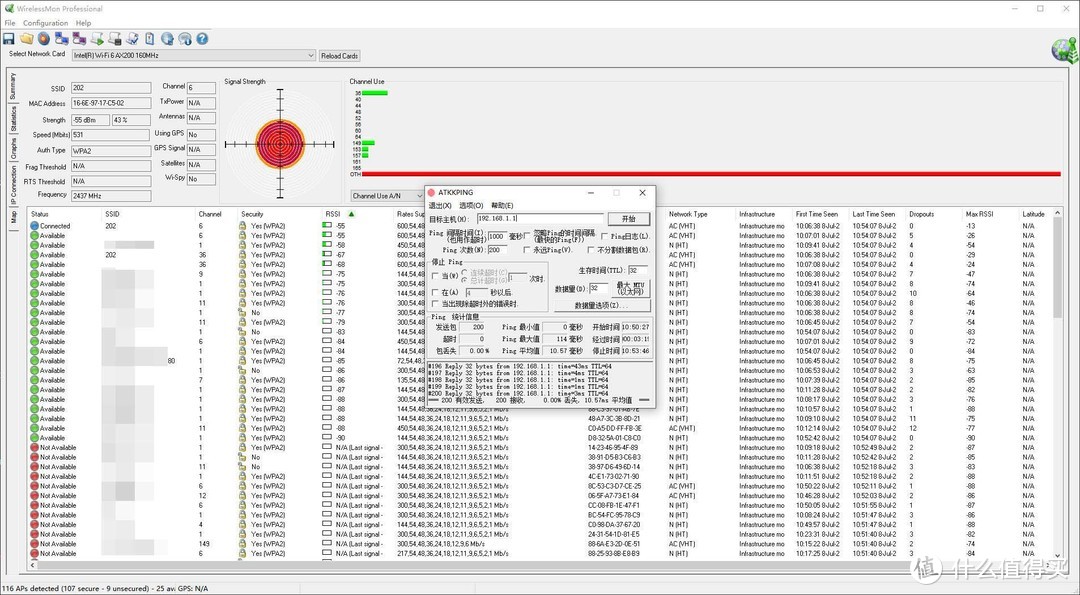Toggle the 忽略Ping的时间间隔 checkbox
The image size is (1080, 595).
[527, 236]
